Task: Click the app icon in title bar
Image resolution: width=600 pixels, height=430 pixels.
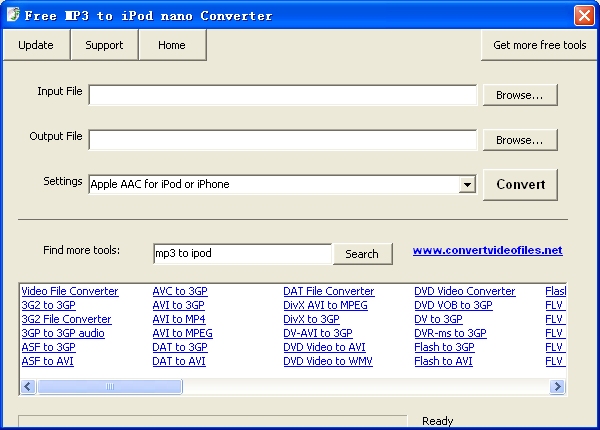Action: 13,15
